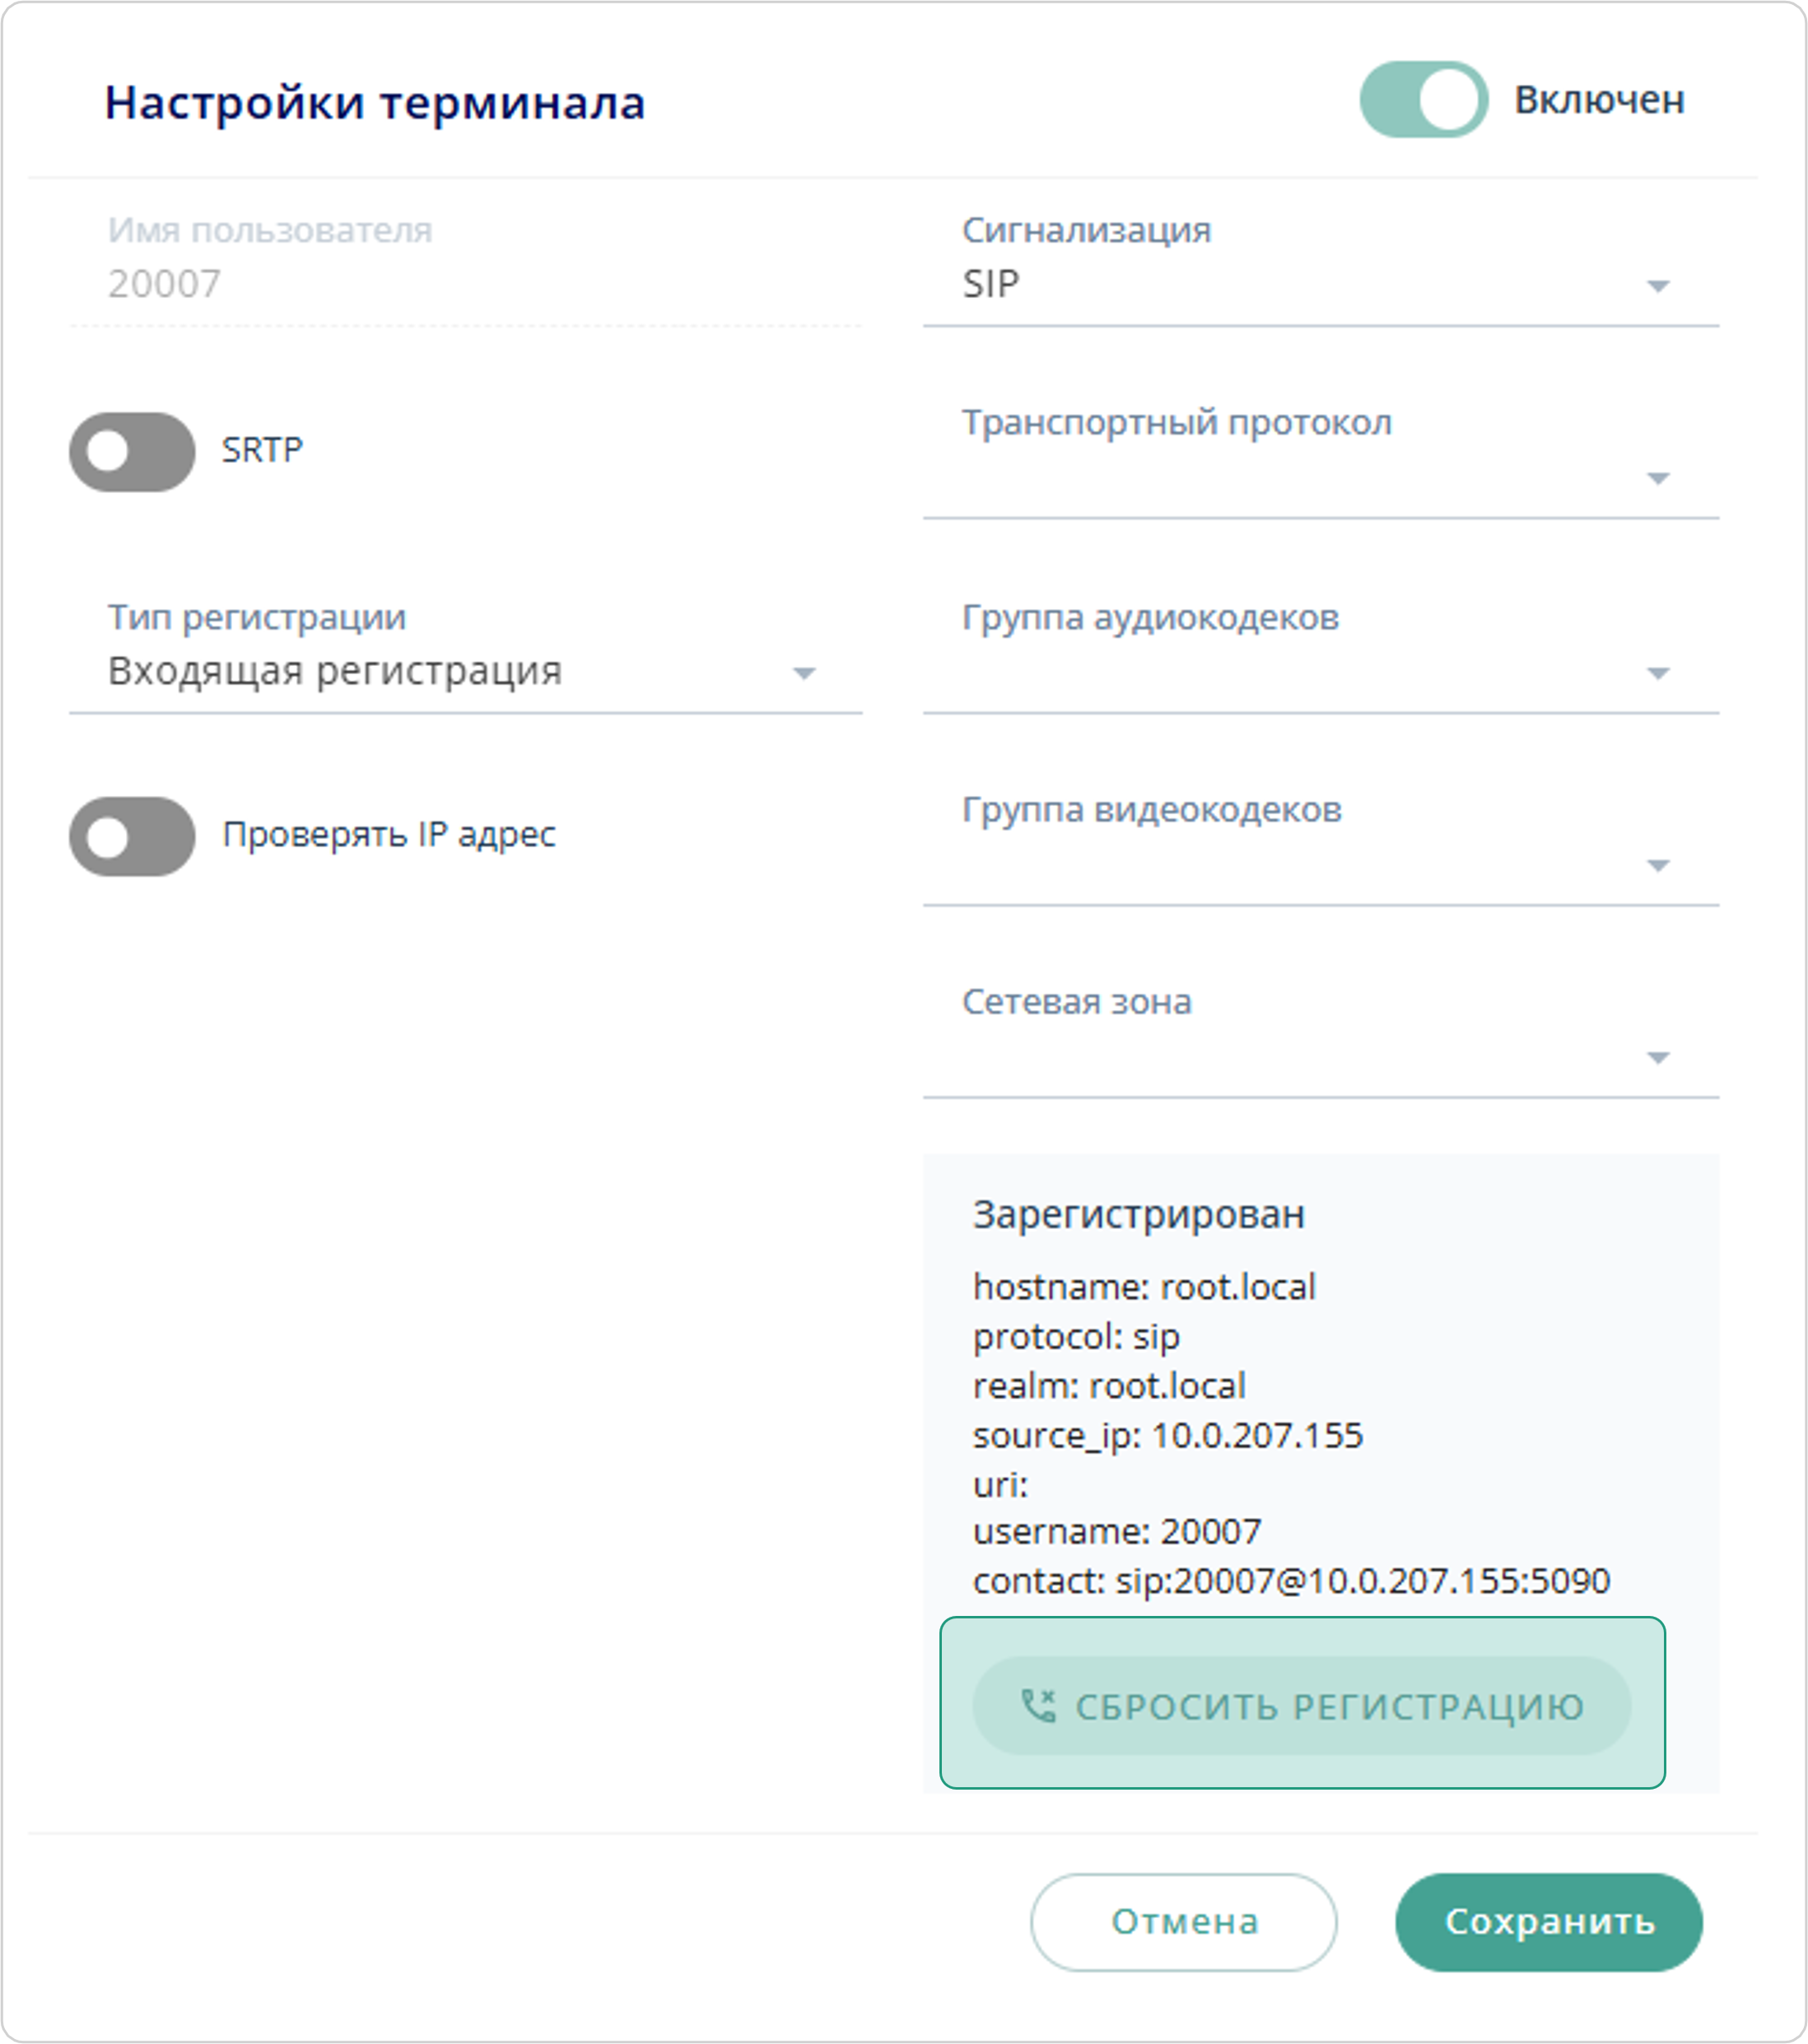The image size is (1808, 2044).
Task: Open the Сигнализация dropdown arrow
Action: [x=1657, y=287]
